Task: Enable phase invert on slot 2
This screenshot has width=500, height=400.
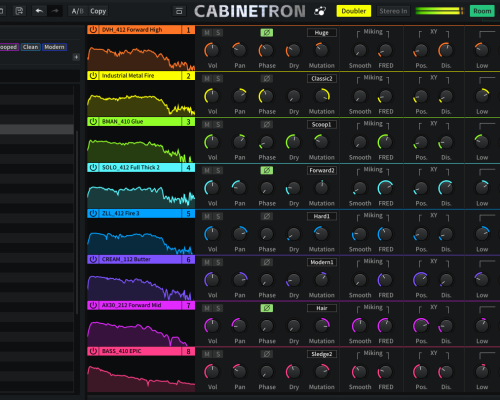Action: point(267,79)
